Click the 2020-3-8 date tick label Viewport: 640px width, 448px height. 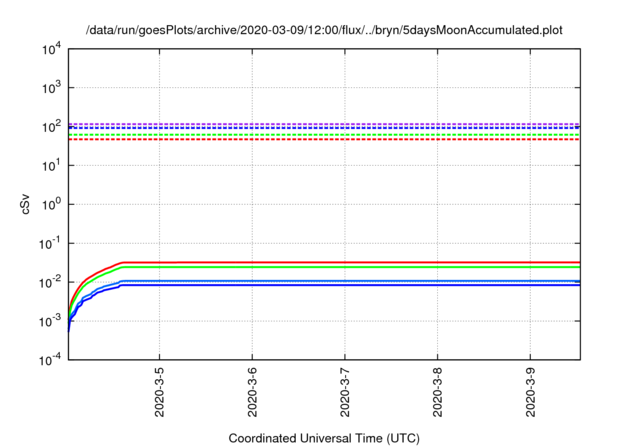pyautogui.click(x=438, y=392)
